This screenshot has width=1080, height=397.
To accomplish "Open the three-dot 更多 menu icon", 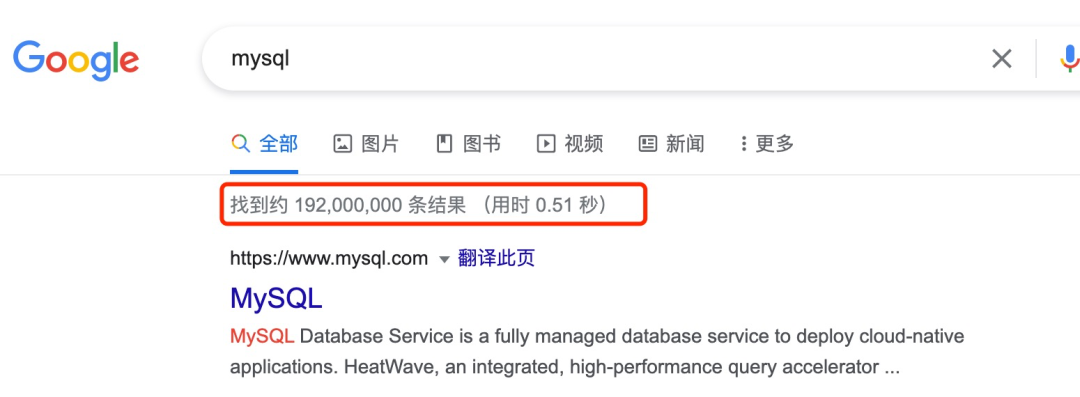I will click(x=744, y=143).
